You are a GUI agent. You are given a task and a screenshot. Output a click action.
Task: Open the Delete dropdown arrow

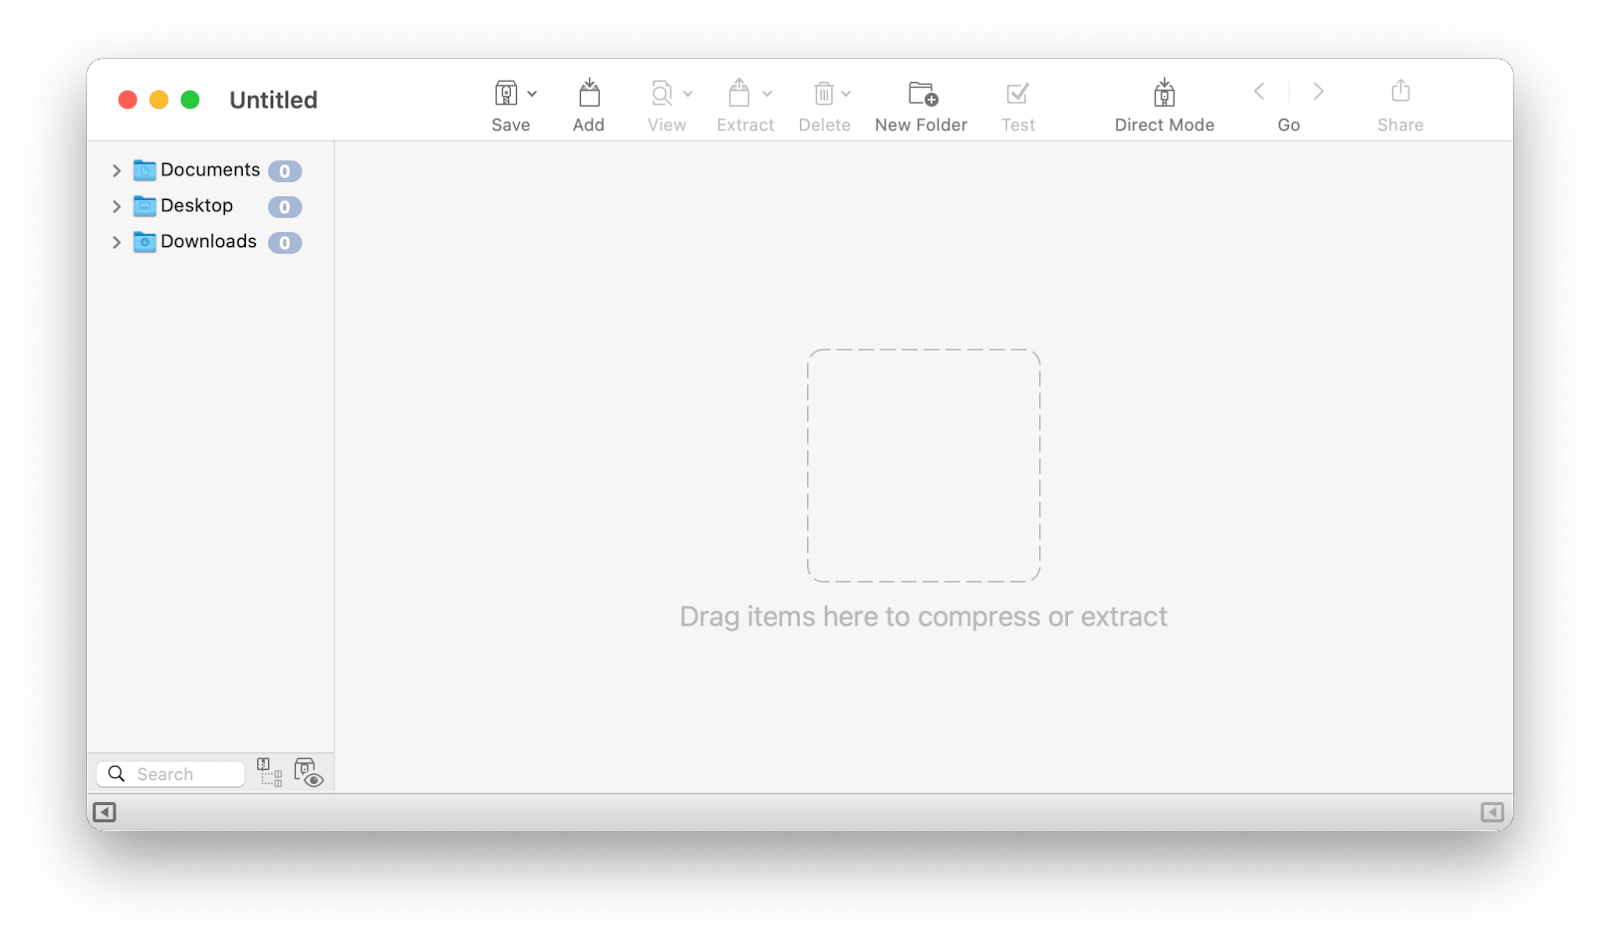pyautogui.click(x=846, y=94)
